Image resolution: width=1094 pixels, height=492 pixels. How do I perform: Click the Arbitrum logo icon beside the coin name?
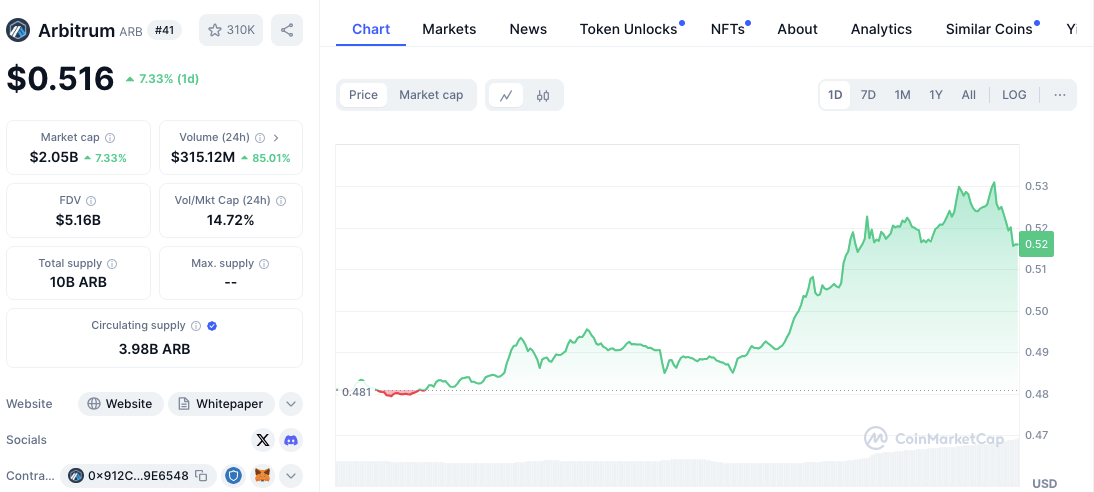pos(18,30)
